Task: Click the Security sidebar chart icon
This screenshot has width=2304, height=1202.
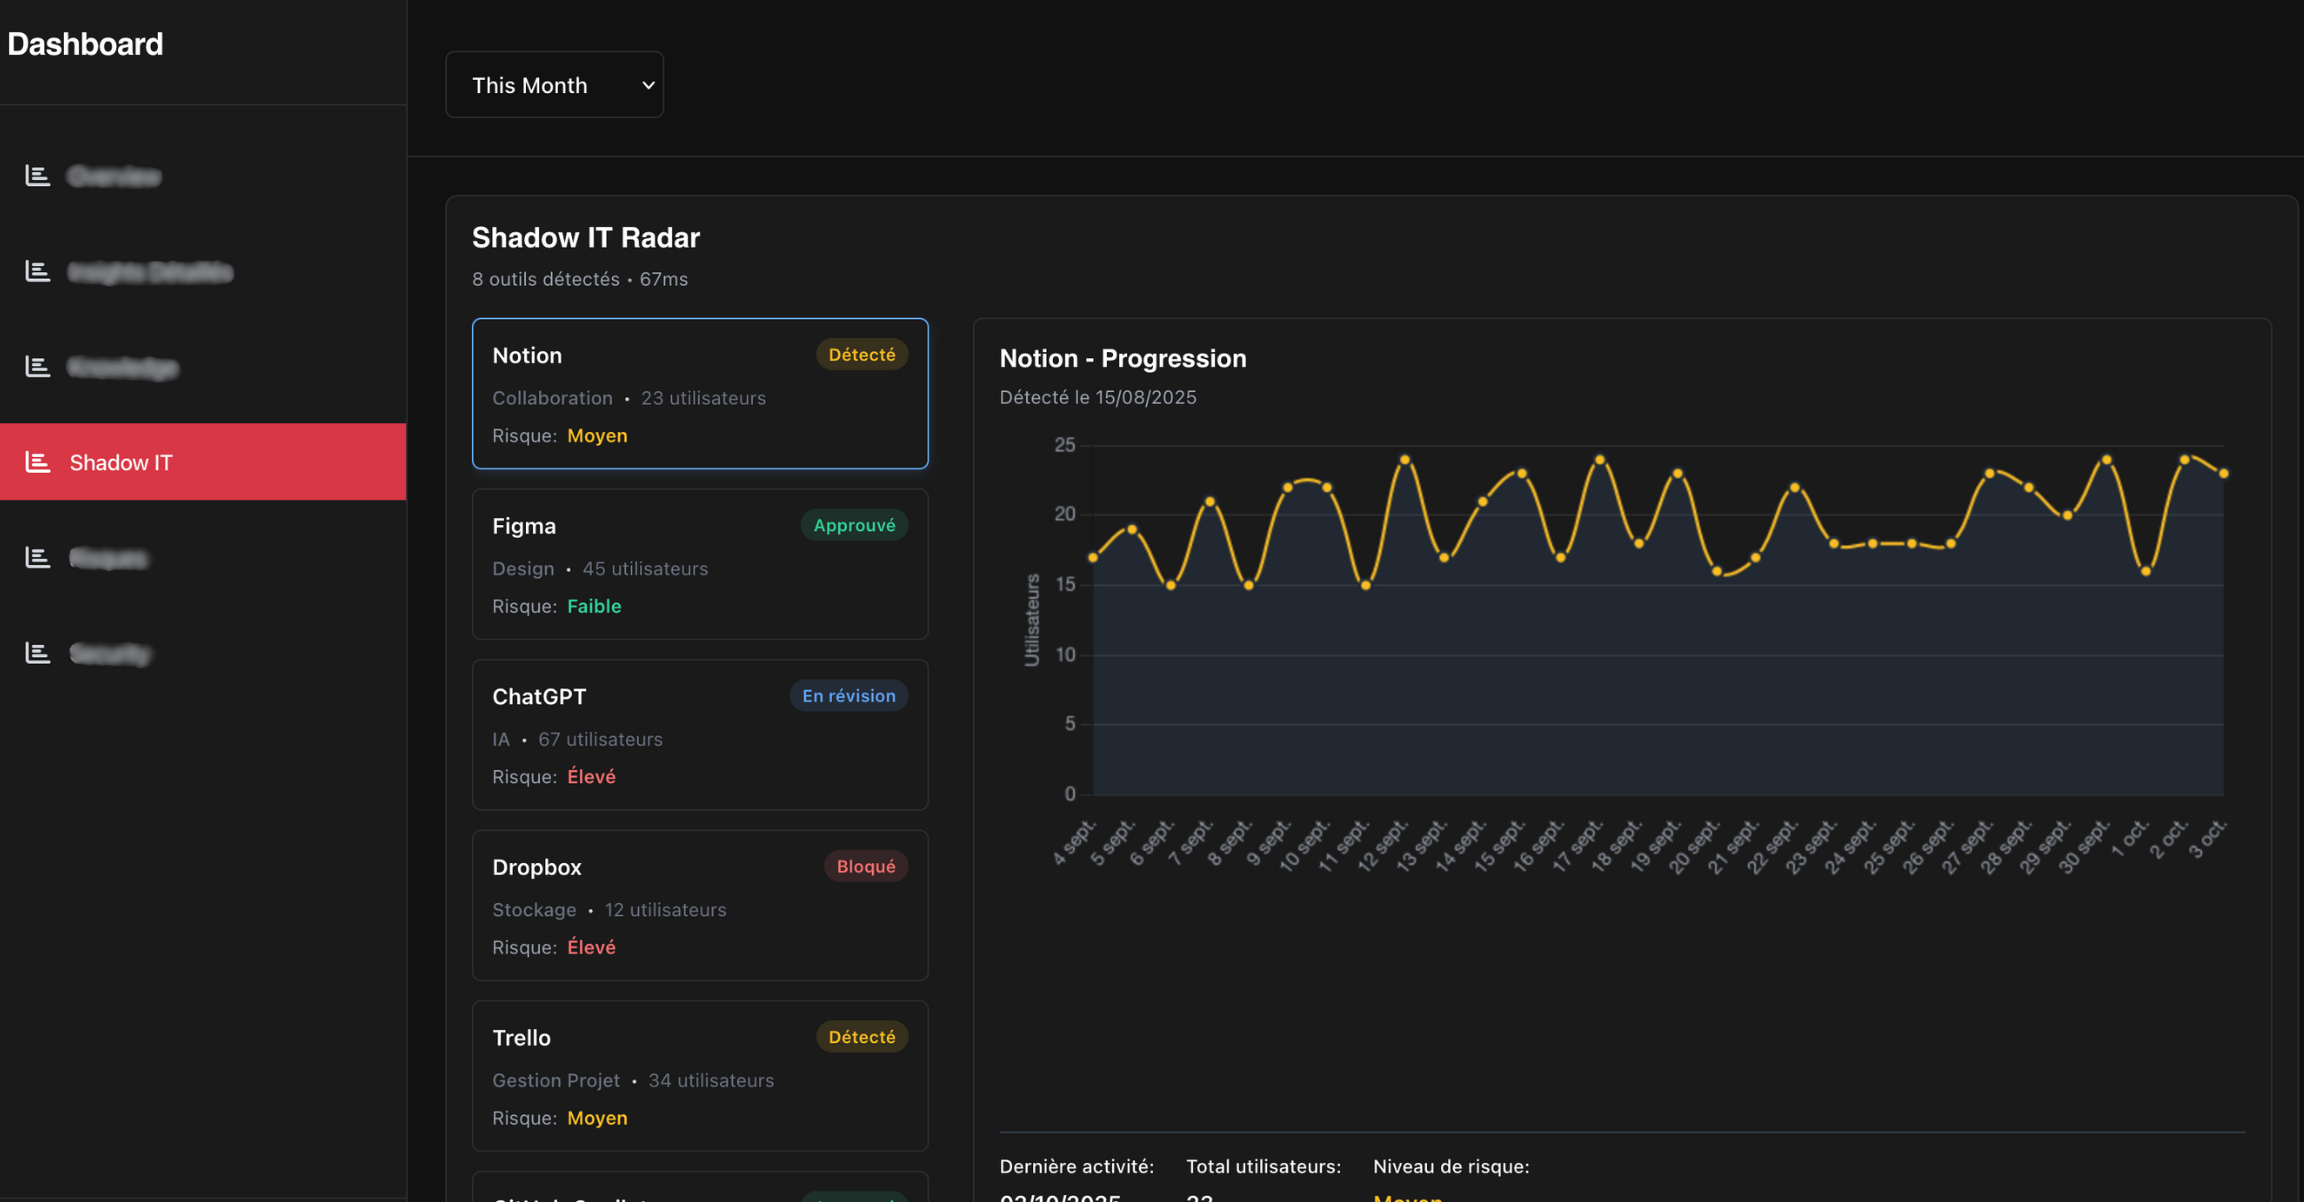Action: [x=37, y=653]
